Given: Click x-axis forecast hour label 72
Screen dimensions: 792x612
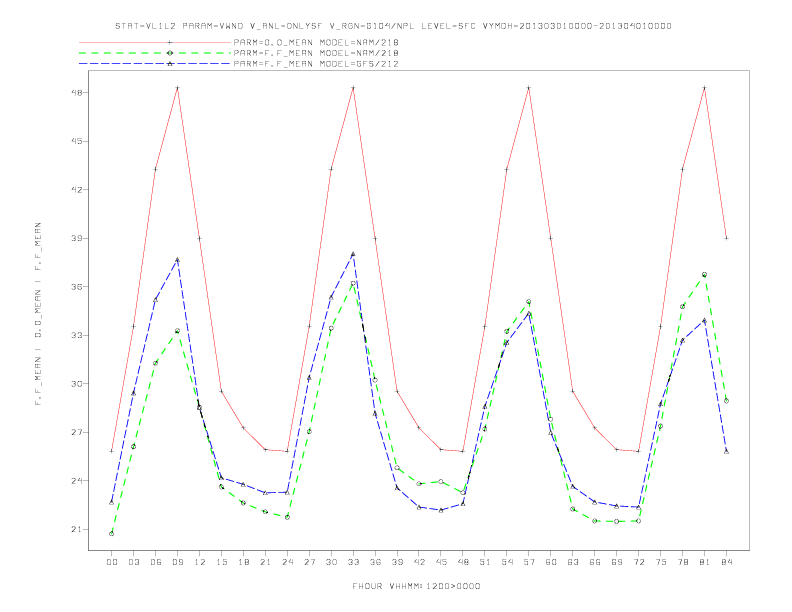Looking at the screenshot, I should pyautogui.click(x=638, y=562).
